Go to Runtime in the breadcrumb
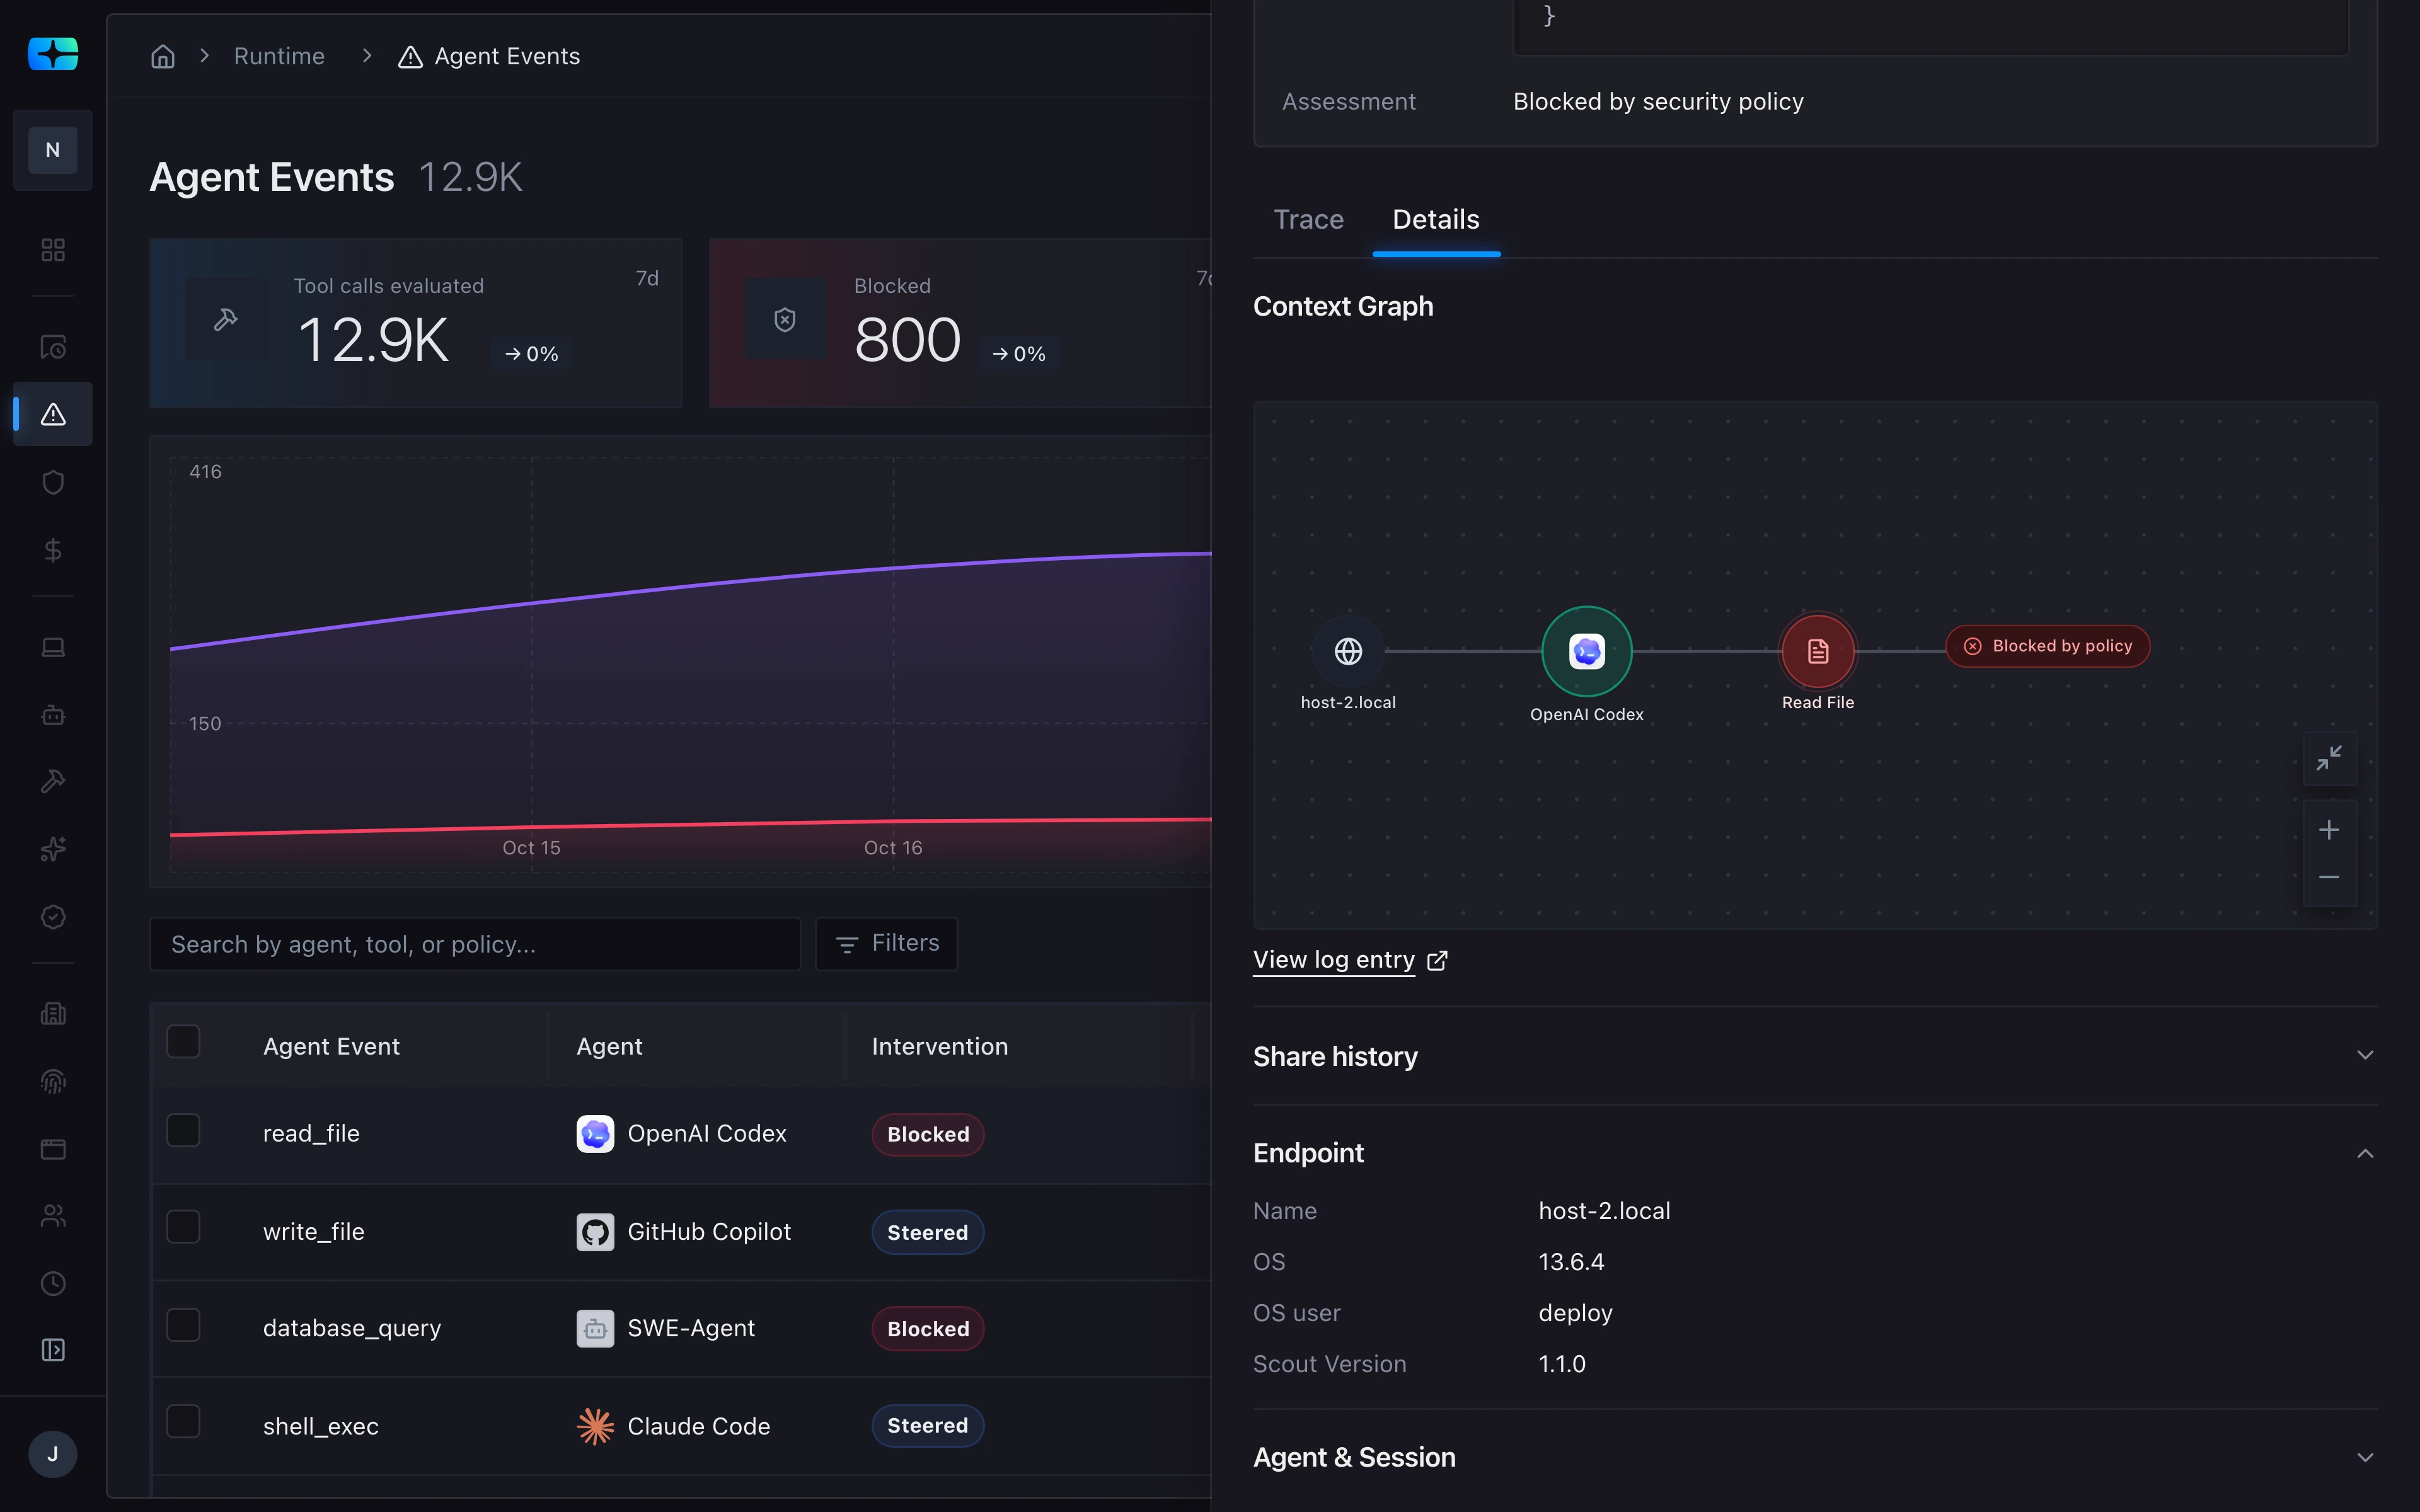Screen dimensions: 2420x1512 point(279,56)
